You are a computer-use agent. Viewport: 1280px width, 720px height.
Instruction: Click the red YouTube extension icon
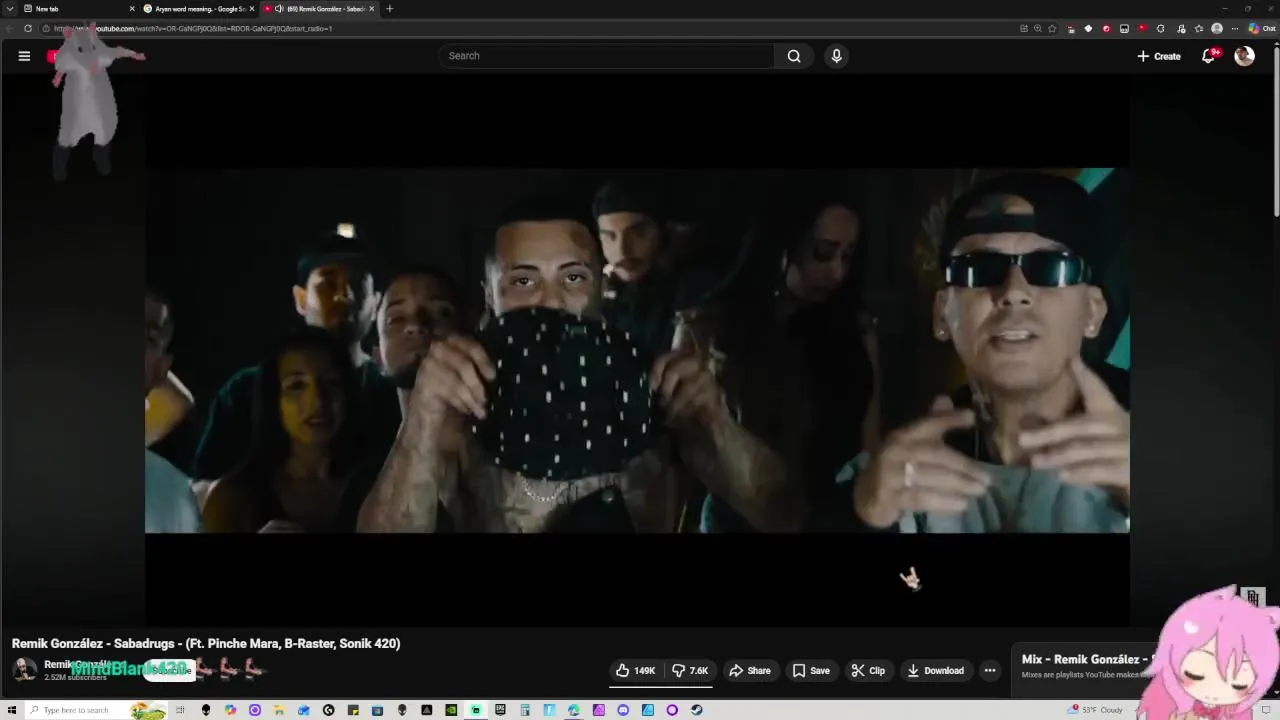tap(1142, 29)
